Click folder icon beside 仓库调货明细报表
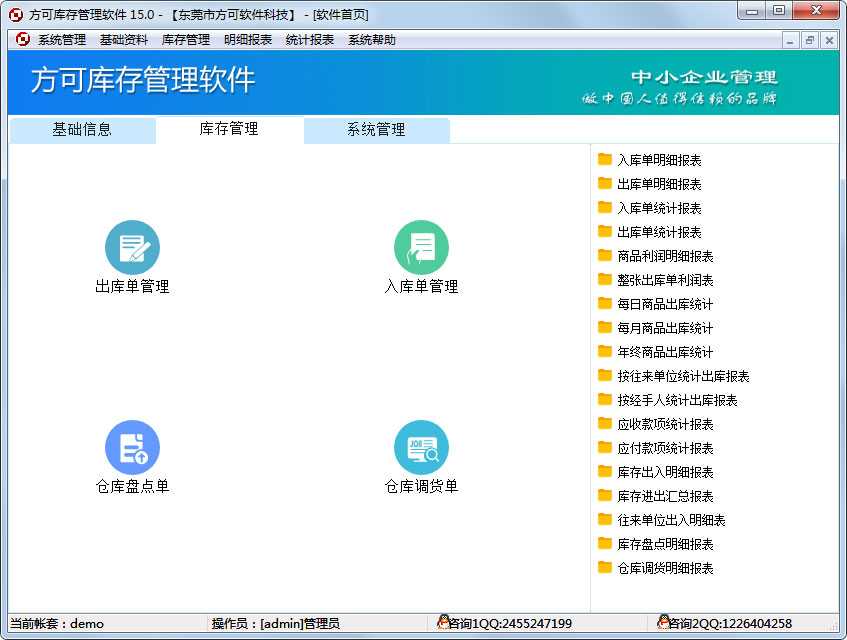This screenshot has height=640, width=847. coord(605,568)
